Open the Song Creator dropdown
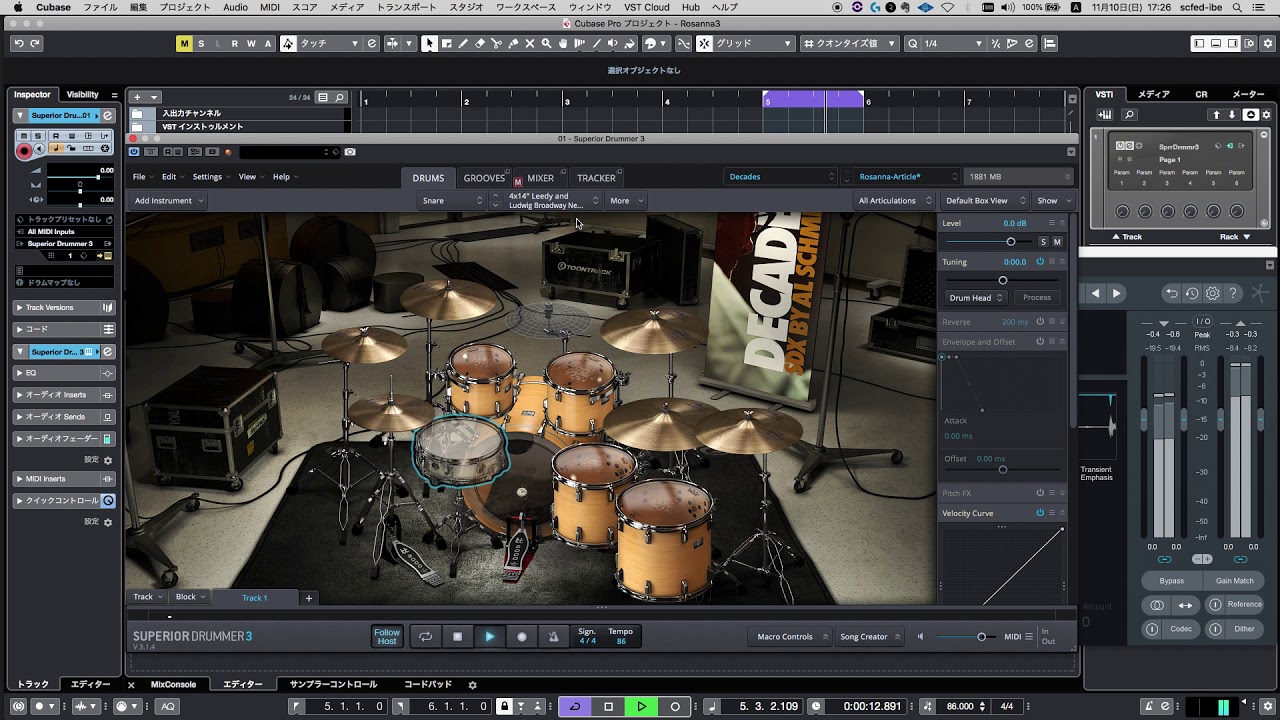 [x=870, y=636]
